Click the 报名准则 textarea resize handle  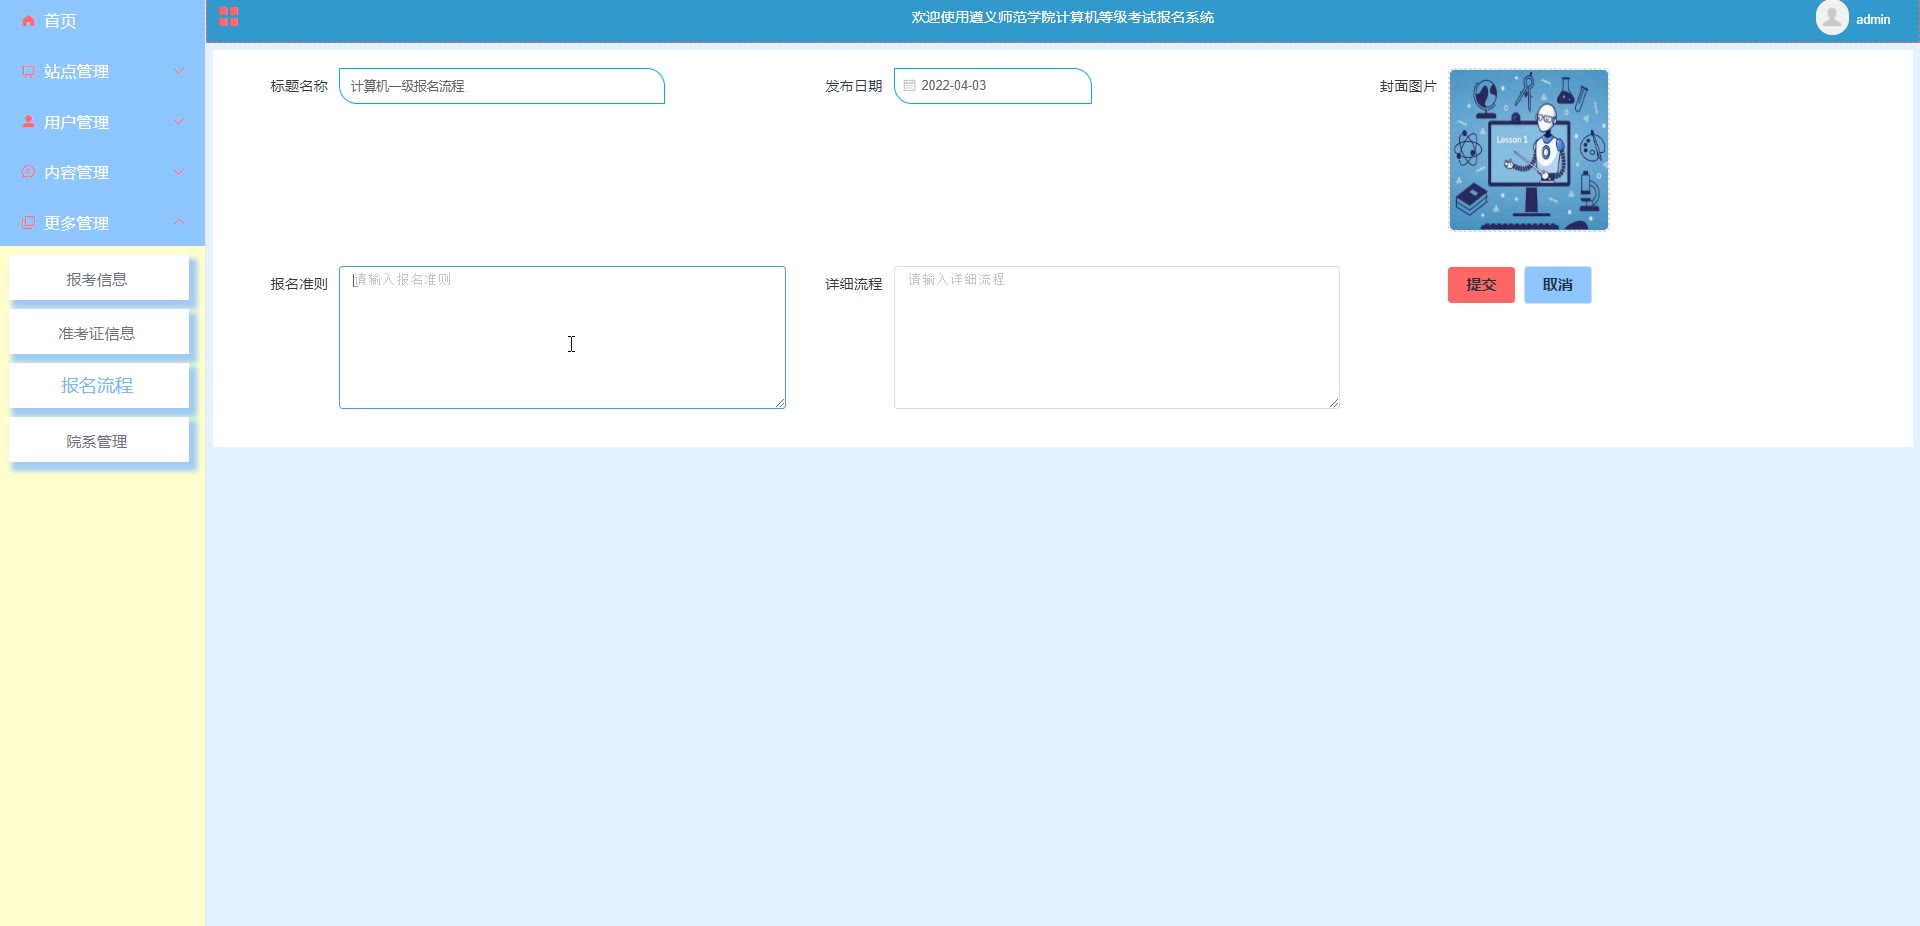(x=780, y=402)
